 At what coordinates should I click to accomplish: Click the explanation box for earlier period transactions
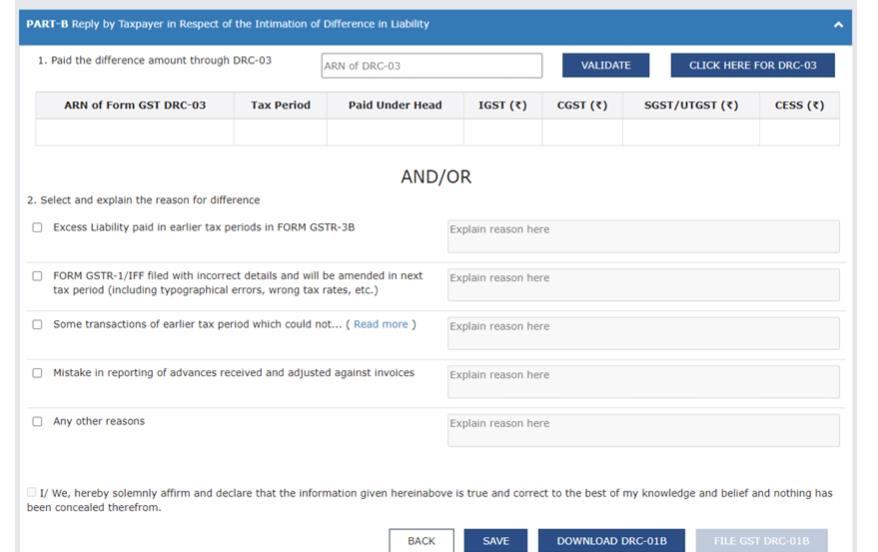pos(643,333)
